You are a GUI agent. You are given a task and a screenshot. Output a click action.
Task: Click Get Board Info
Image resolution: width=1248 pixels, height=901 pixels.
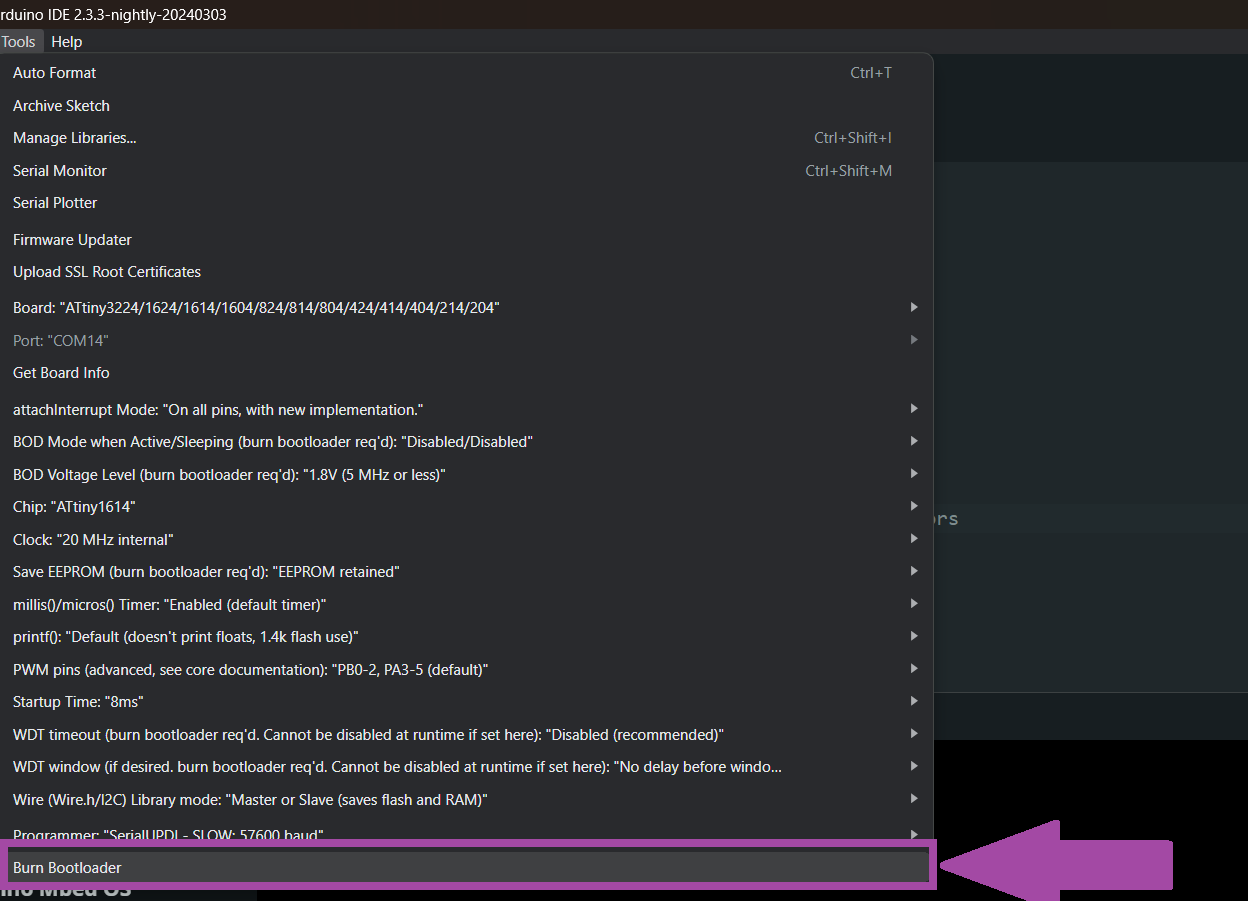coord(61,373)
